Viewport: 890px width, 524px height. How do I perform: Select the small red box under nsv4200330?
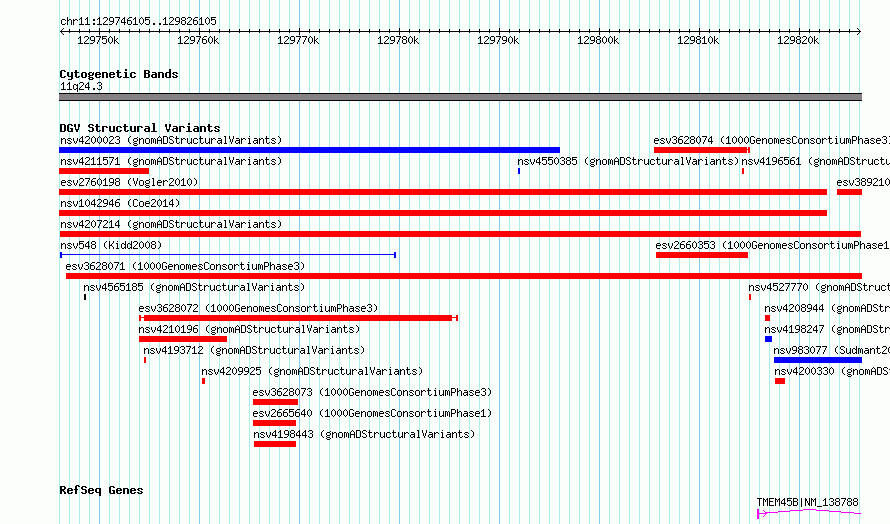point(780,382)
